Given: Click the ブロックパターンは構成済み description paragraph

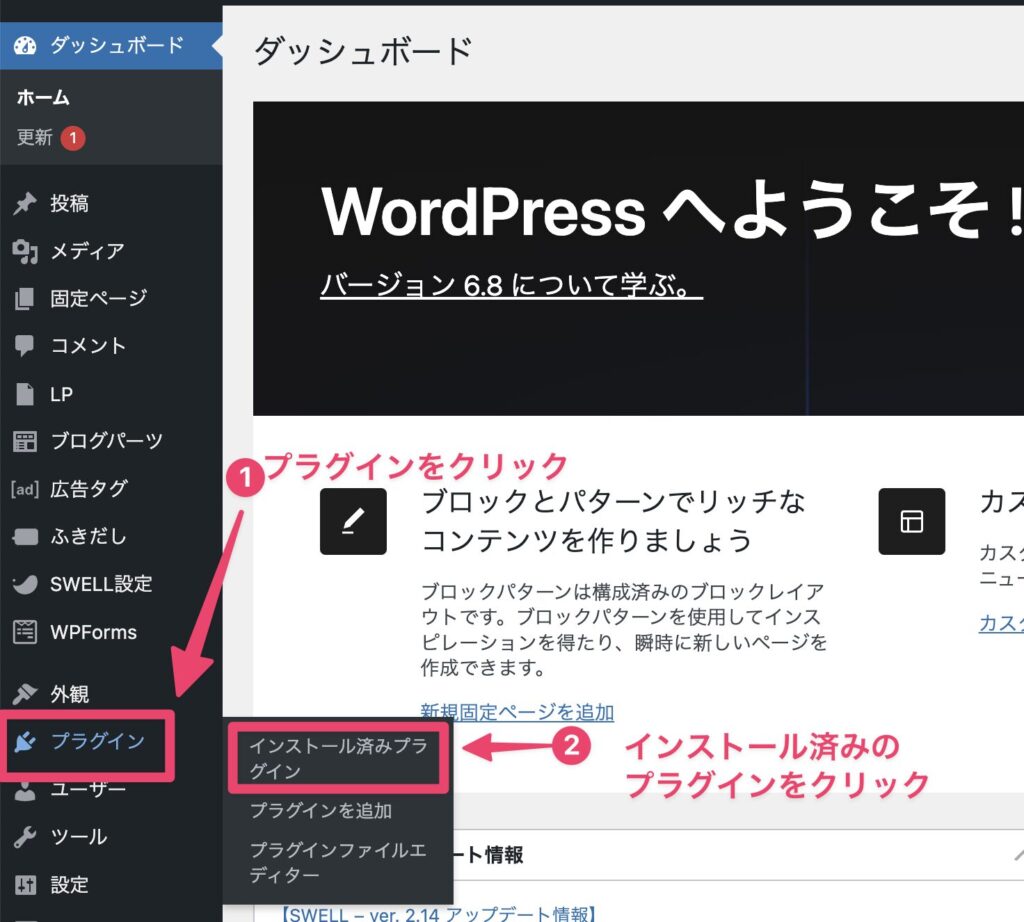Looking at the screenshot, I should pos(624,629).
